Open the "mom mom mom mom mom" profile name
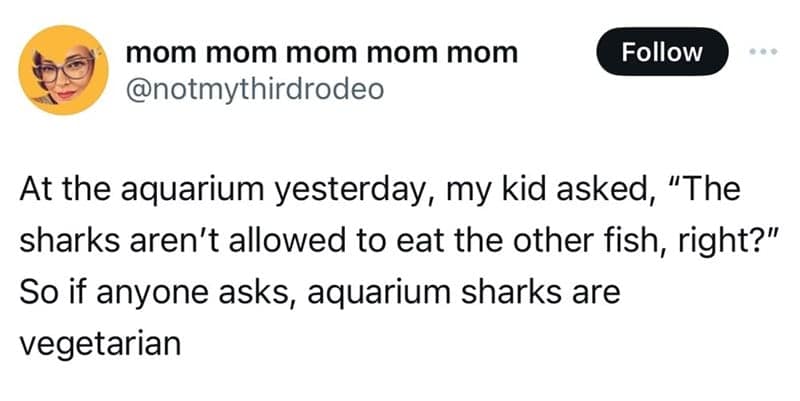Image resolution: width=800 pixels, height=401 pixels. click(x=321, y=52)
